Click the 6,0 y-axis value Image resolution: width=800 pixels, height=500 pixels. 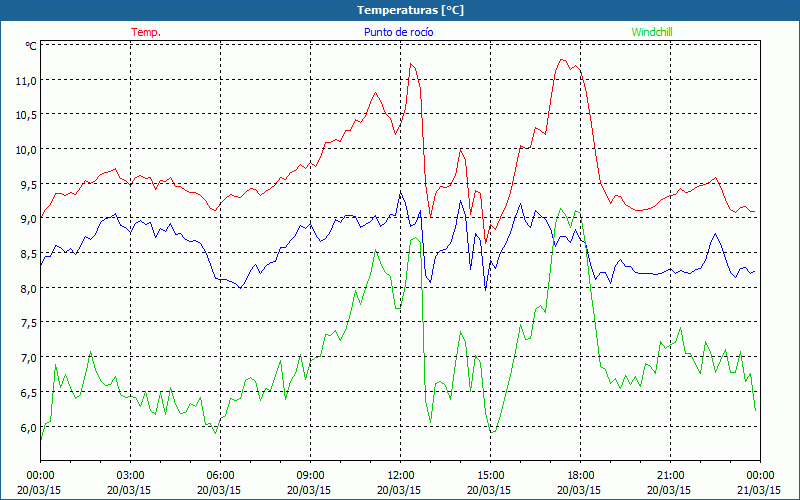(29, 428)
